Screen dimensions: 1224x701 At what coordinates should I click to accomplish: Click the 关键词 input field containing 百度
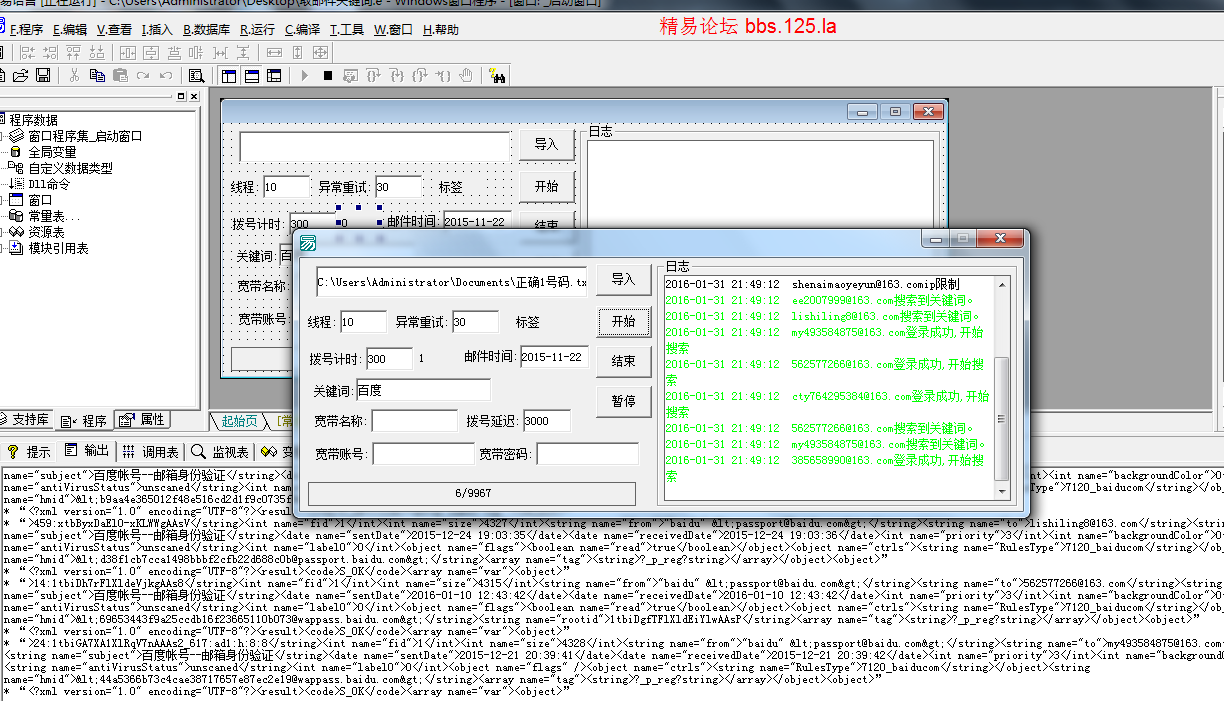click(x=430, y=390)
